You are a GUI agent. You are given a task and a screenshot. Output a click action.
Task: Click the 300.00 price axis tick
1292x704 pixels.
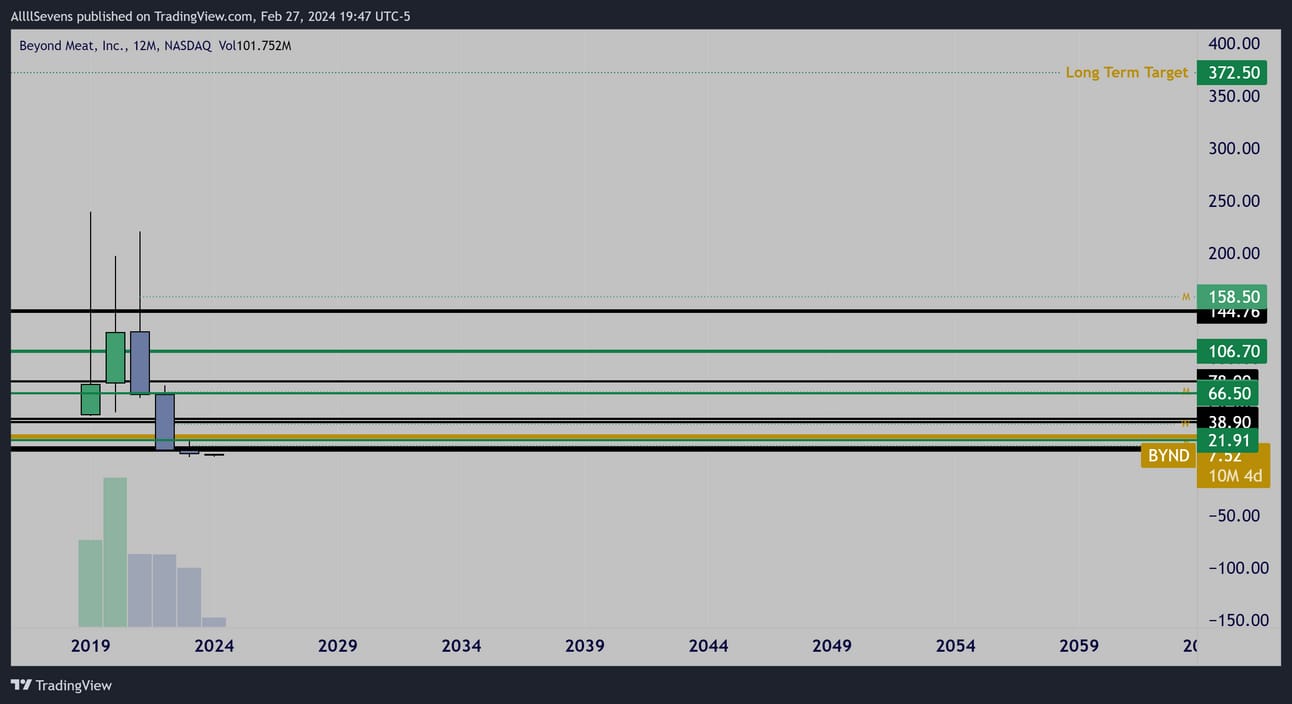click(x=1234, y=148)
